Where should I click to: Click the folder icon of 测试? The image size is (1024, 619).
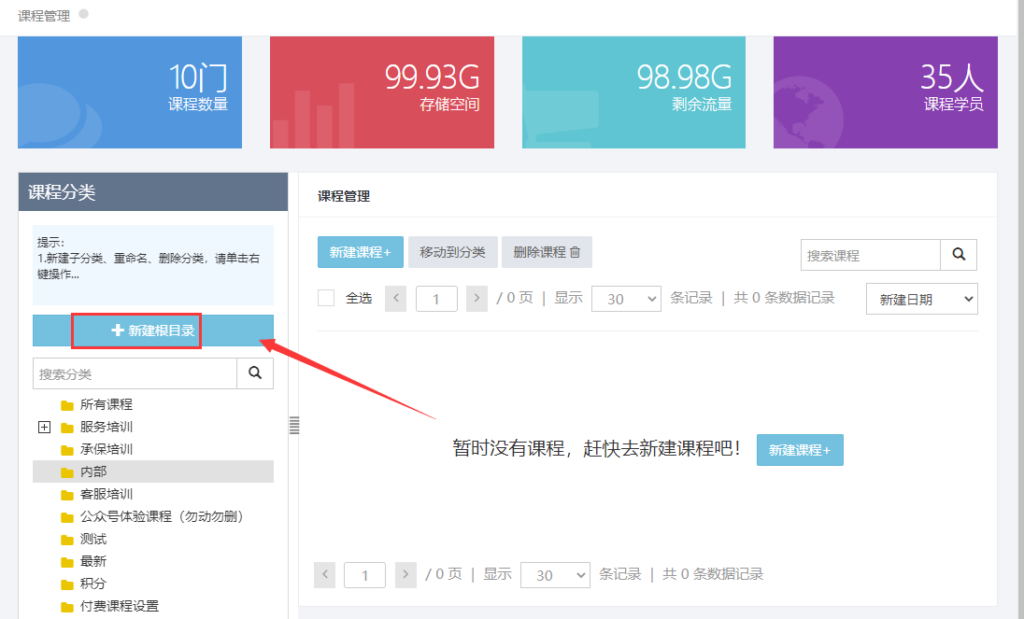[x=67, y=540]
